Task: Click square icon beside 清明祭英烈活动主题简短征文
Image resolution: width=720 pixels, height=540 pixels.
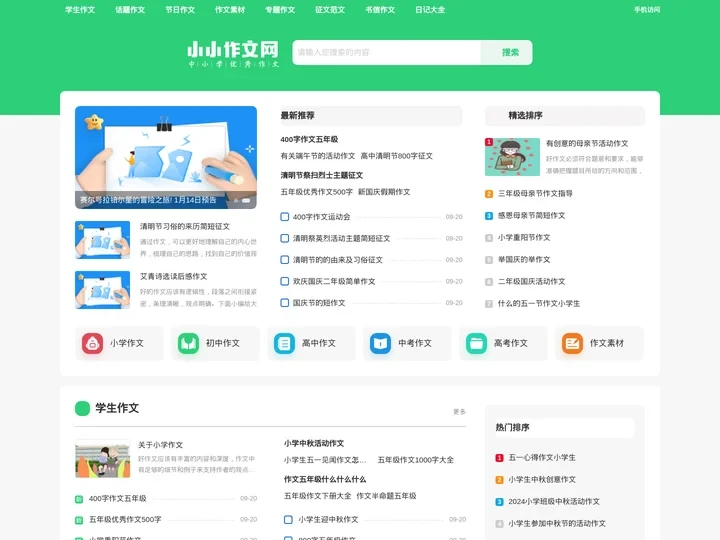Action: coord(285,238)
